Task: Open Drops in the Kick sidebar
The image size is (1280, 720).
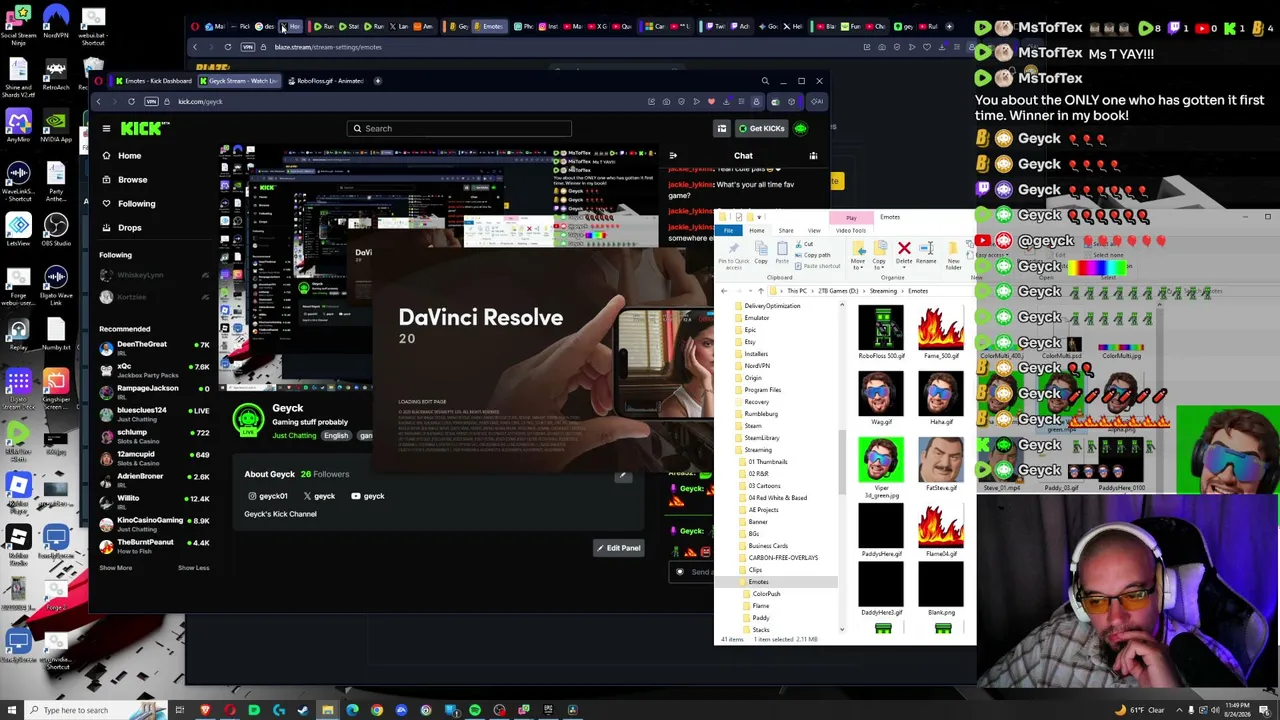Action: pyautogui.click(x=129, y=227)
